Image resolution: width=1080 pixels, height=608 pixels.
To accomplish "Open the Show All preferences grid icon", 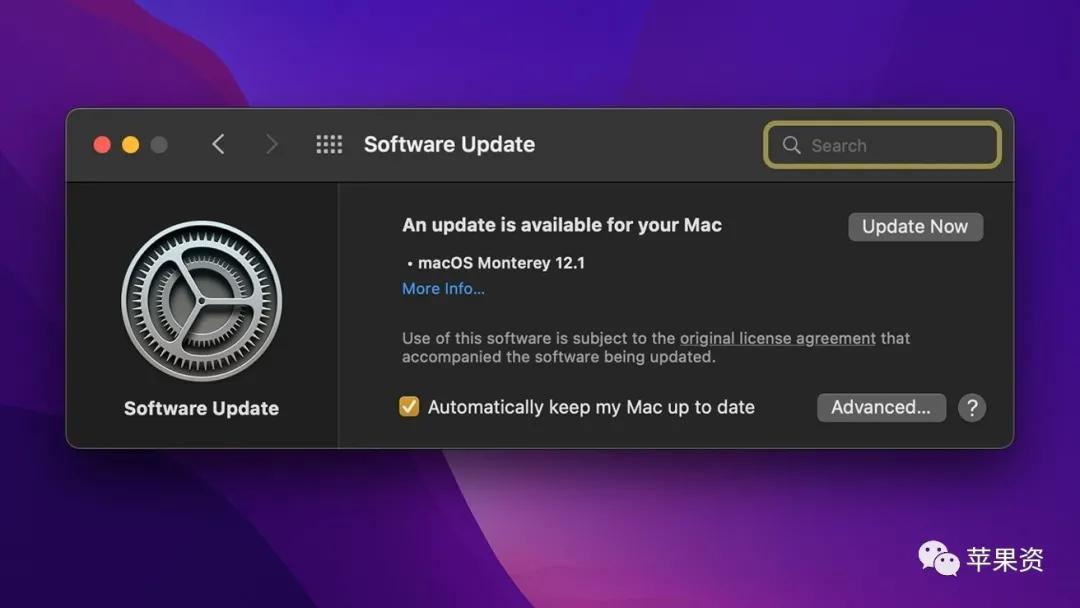I will tap(329, 144).
